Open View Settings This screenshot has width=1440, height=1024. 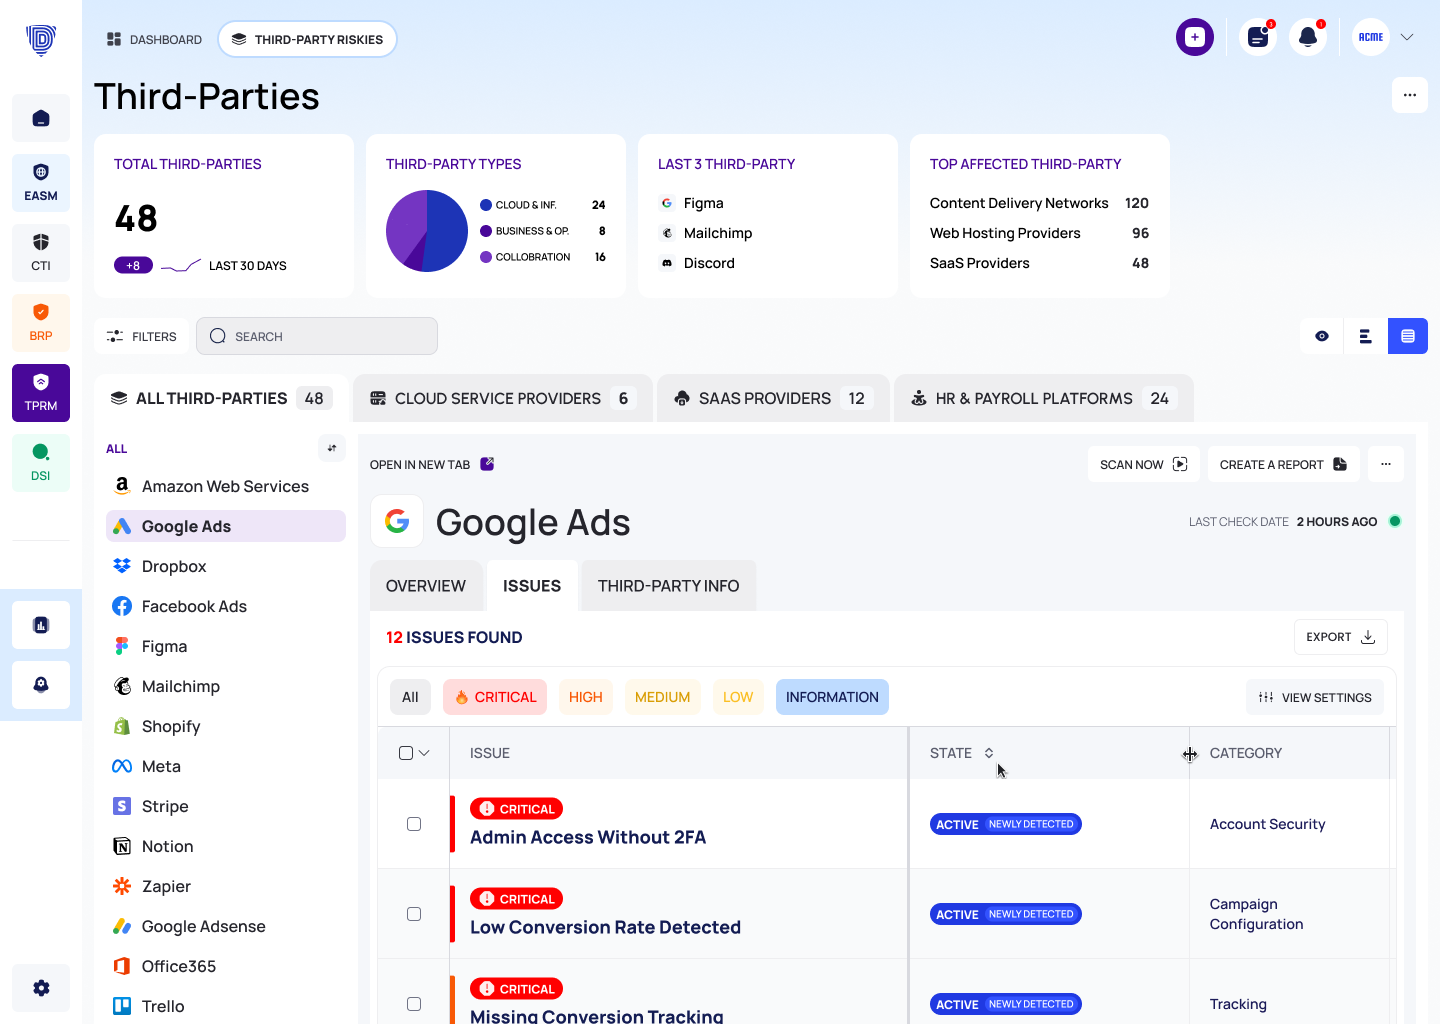(x=1315, y=697)
